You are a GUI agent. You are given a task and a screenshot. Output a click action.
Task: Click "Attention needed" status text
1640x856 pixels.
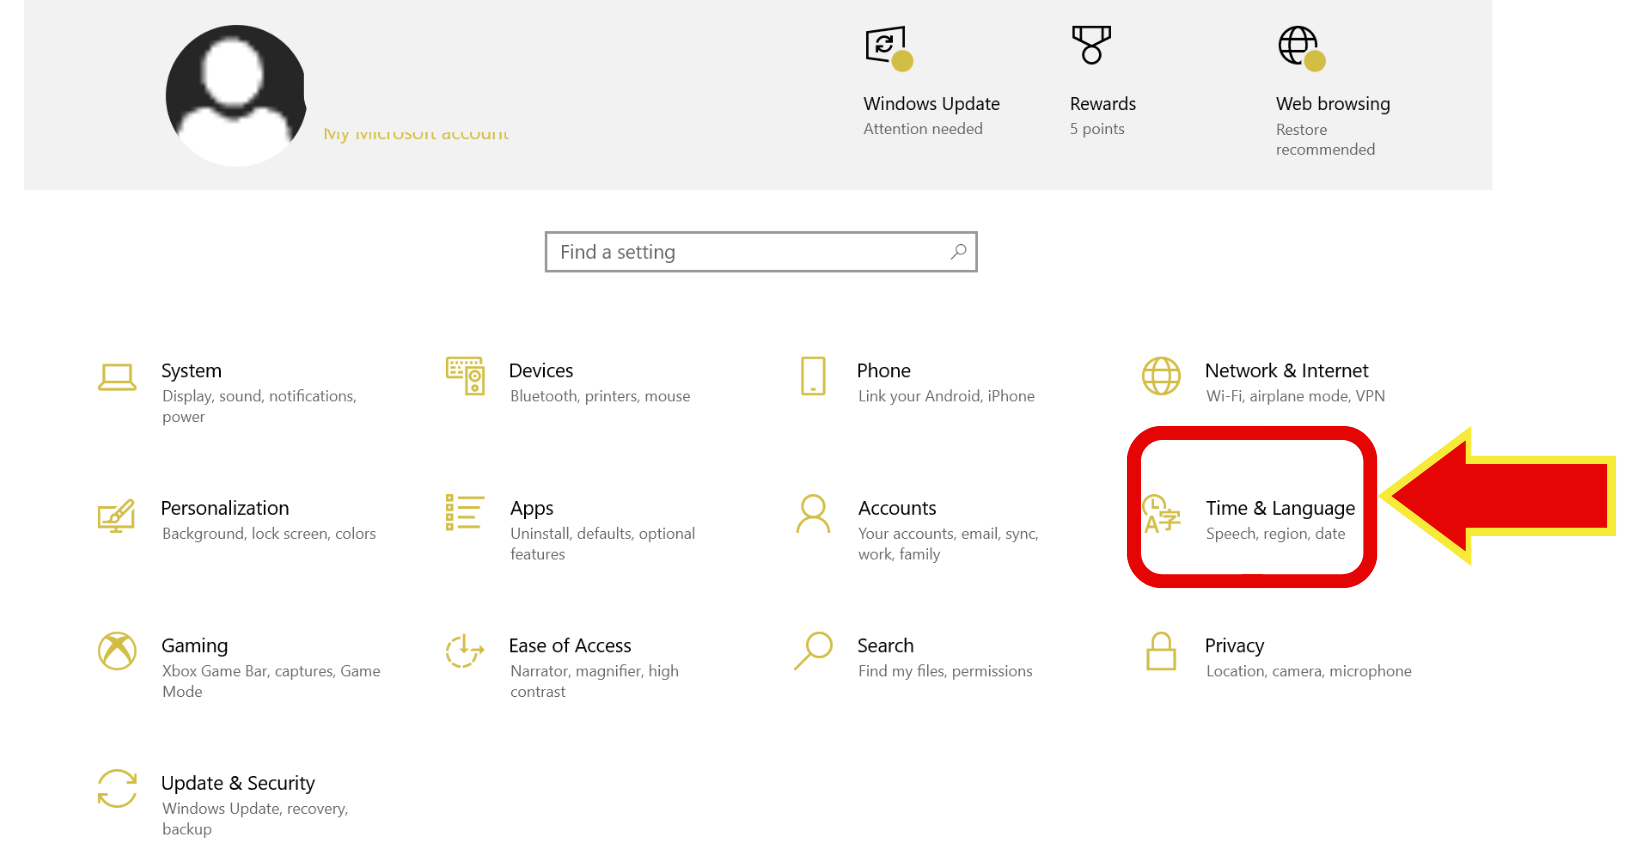pos(923,129)
